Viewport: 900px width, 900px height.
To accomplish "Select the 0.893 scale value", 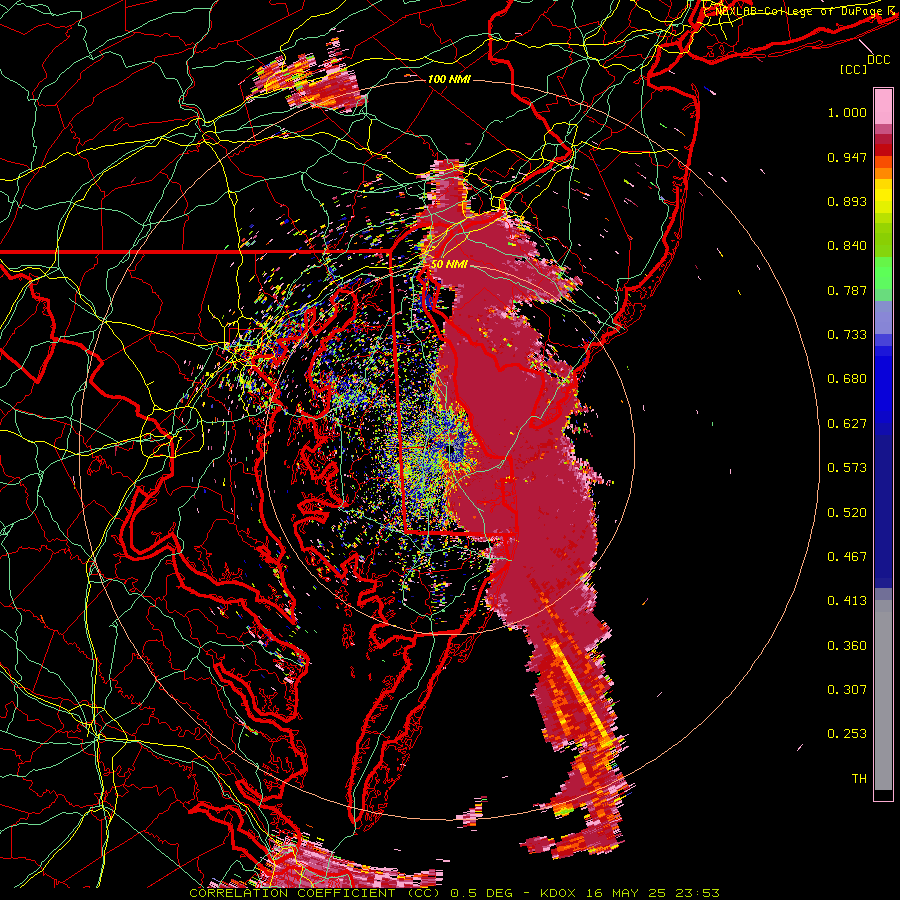I will tap(847, 201).
